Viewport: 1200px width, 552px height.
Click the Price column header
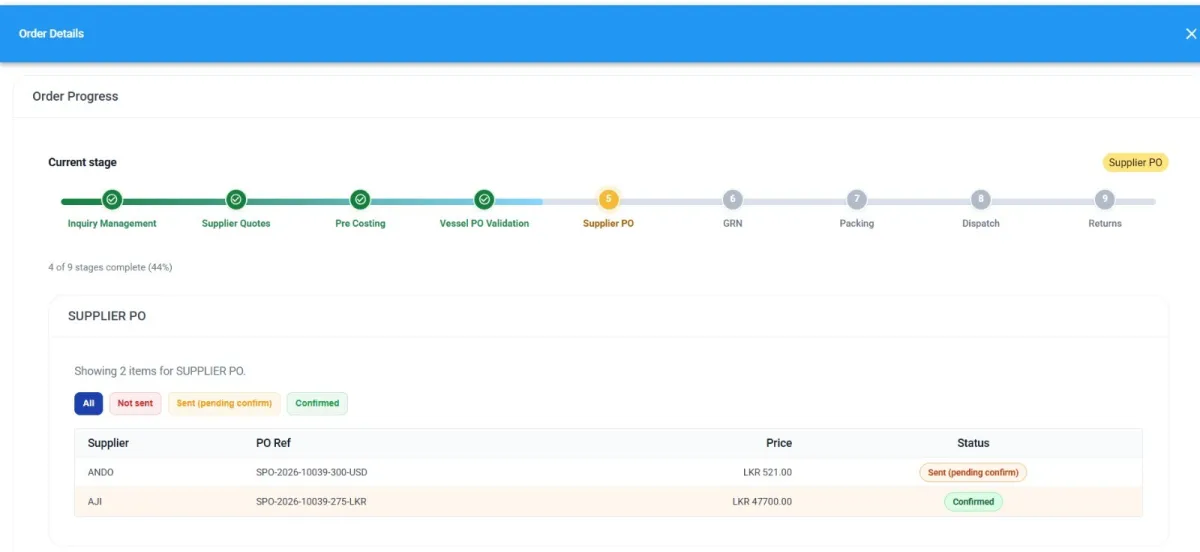tap(779, 443)
